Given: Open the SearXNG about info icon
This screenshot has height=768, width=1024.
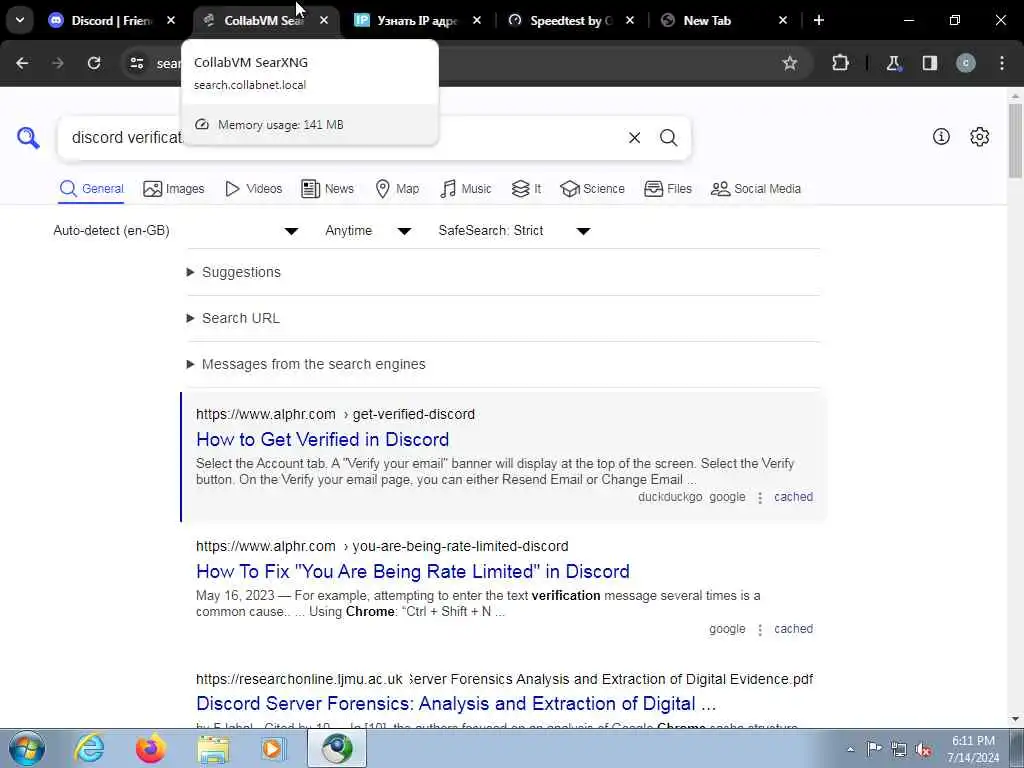Looking at the screenshot, I should [941, 136].
